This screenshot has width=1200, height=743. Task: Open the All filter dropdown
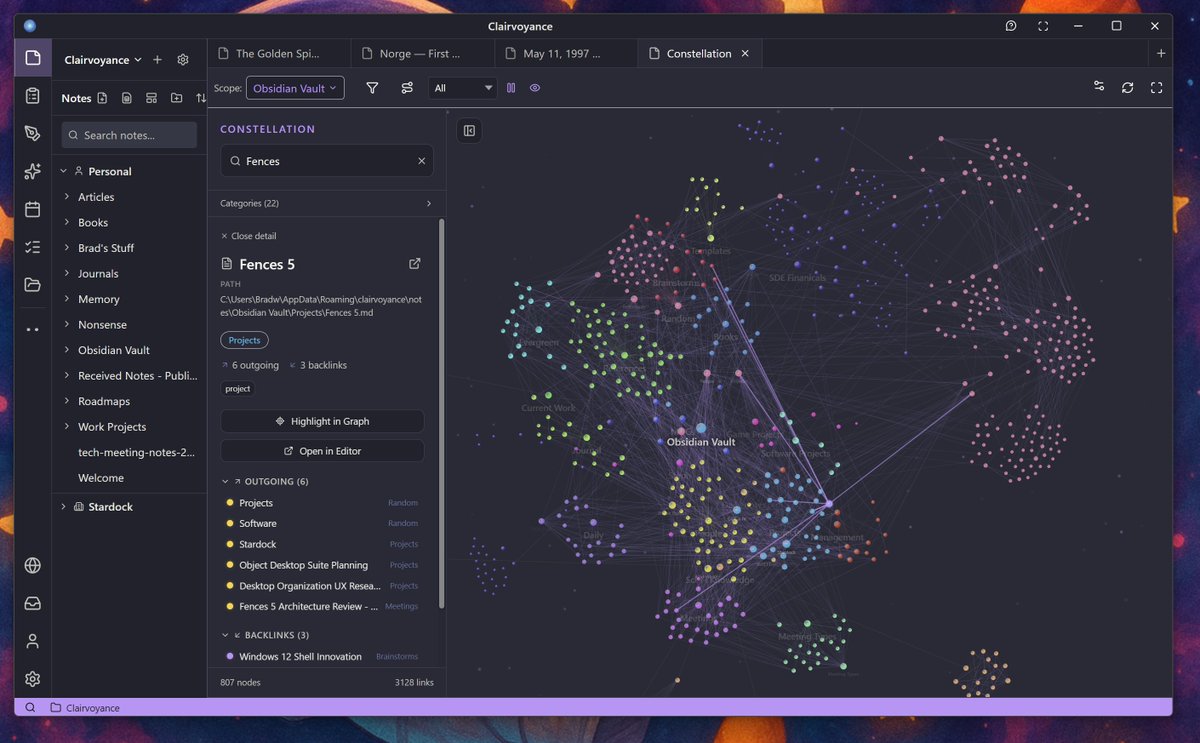coord(462,88)
